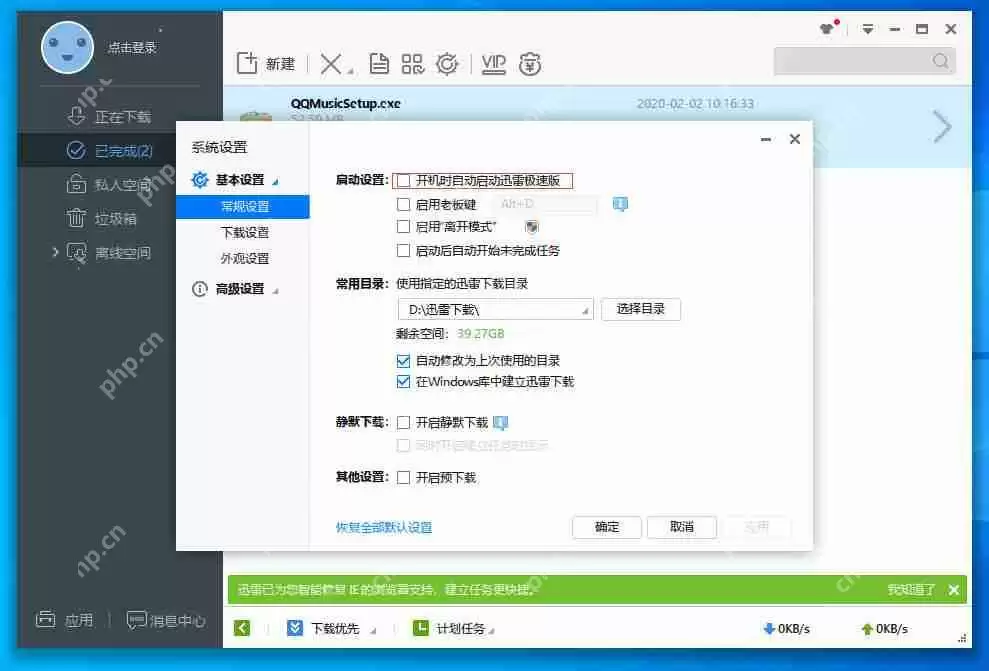Enable the 启用老板键 checkbox
This screenshot has height=671, width=989.
coord(405,204)
